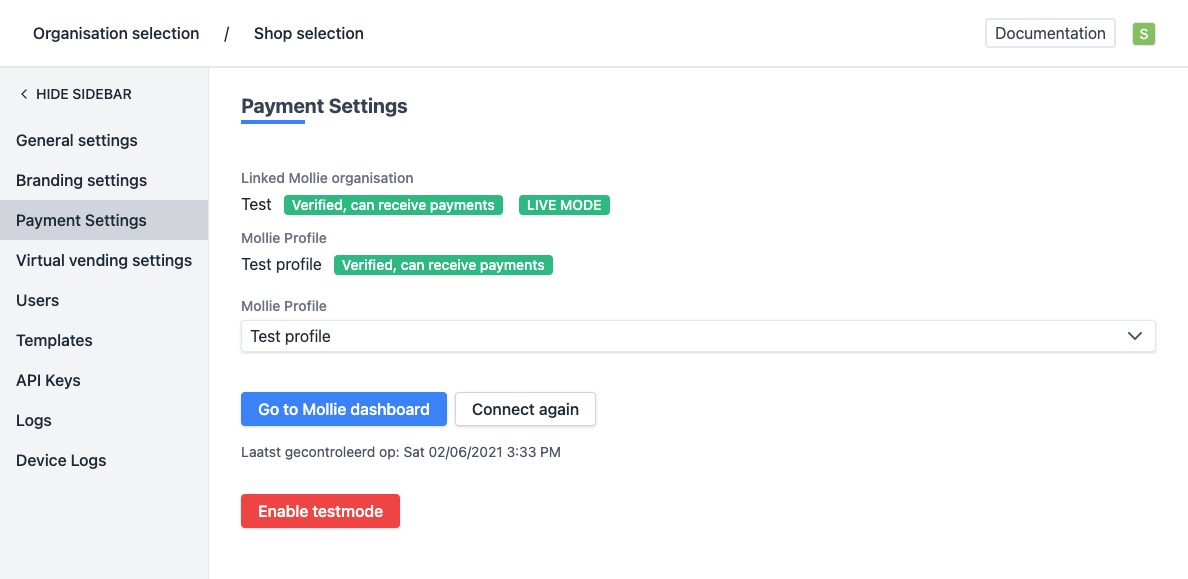Open Device Logs in the sidebar
The height and width of the screenshot is (579, 1188).
coord(61,460)
